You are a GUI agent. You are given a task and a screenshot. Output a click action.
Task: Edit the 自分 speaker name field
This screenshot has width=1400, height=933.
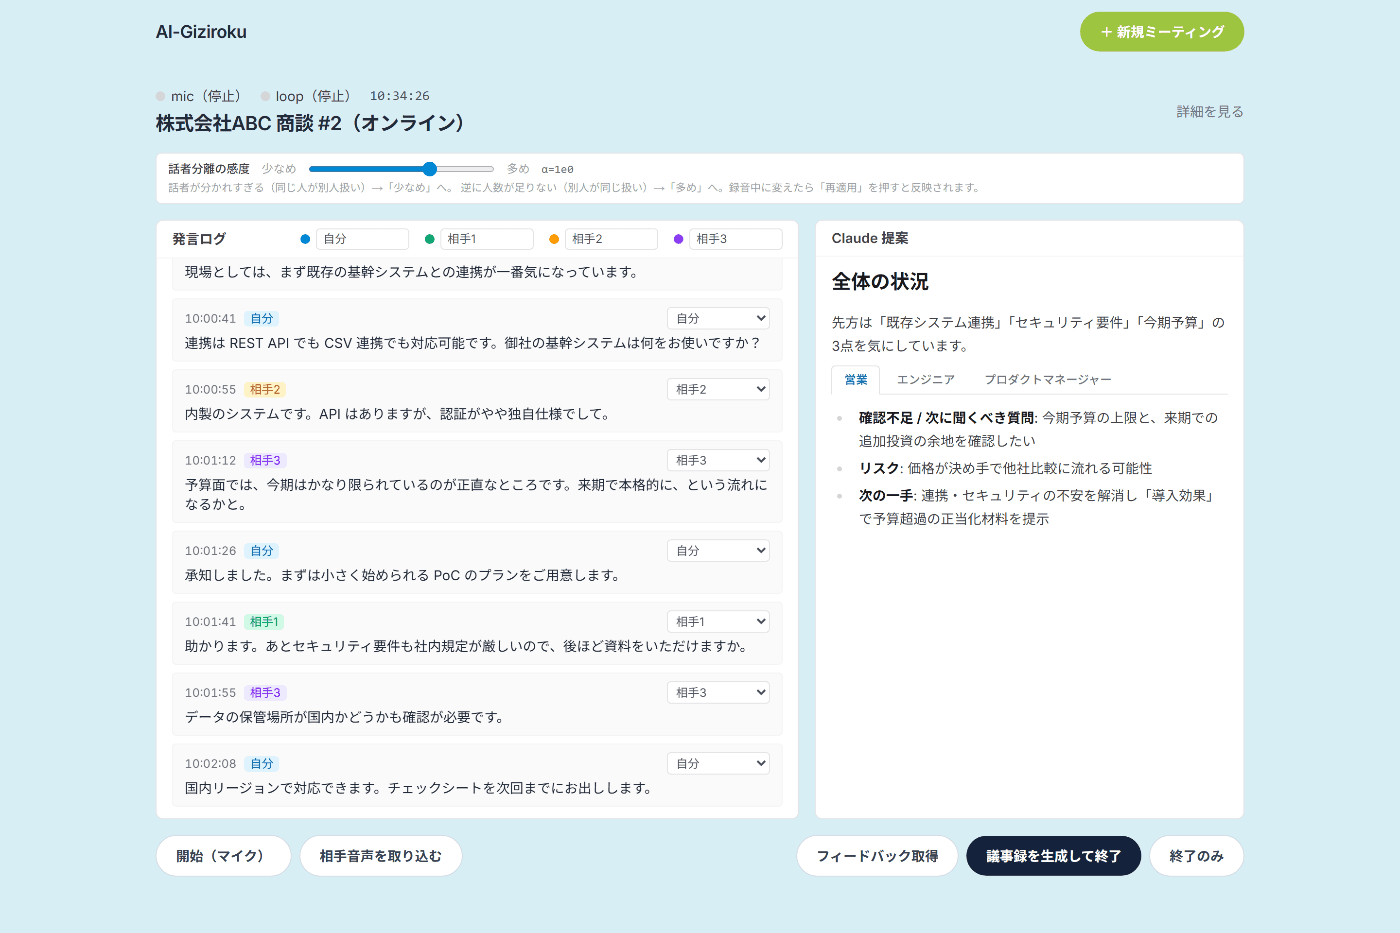pos(363,239)
